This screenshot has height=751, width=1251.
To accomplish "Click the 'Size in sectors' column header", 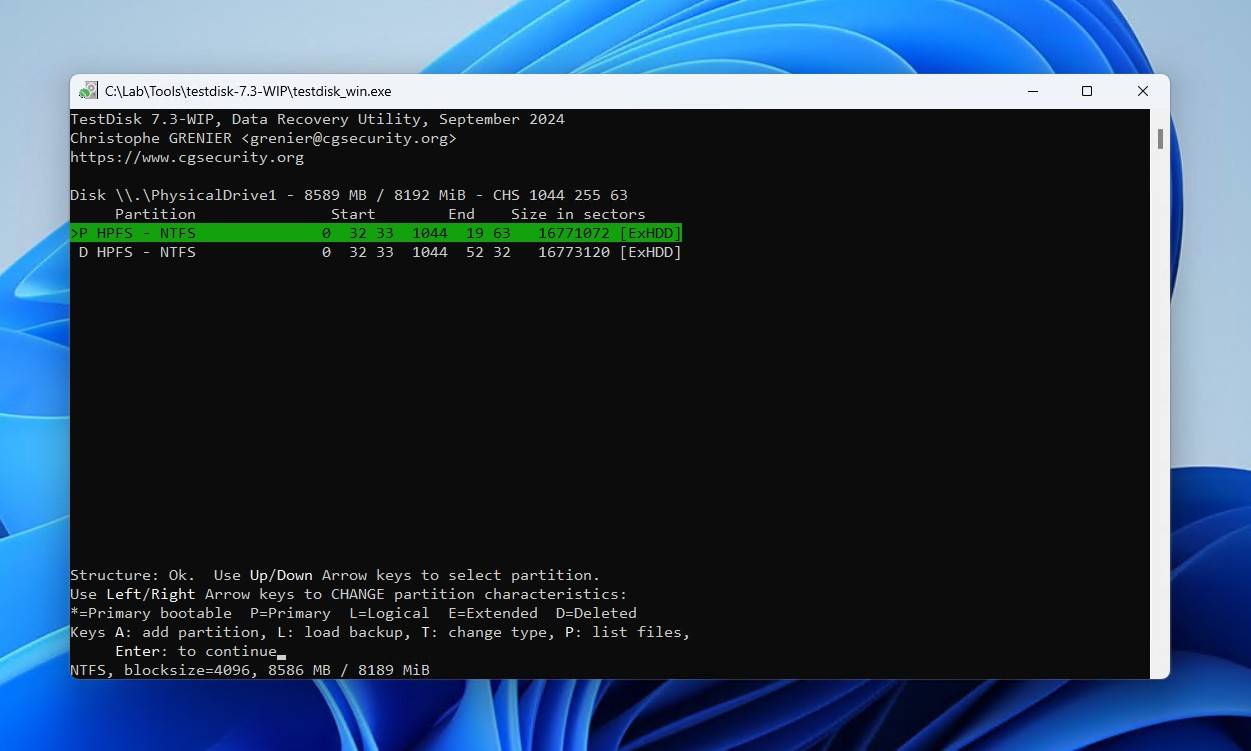I will pos(578,214).
